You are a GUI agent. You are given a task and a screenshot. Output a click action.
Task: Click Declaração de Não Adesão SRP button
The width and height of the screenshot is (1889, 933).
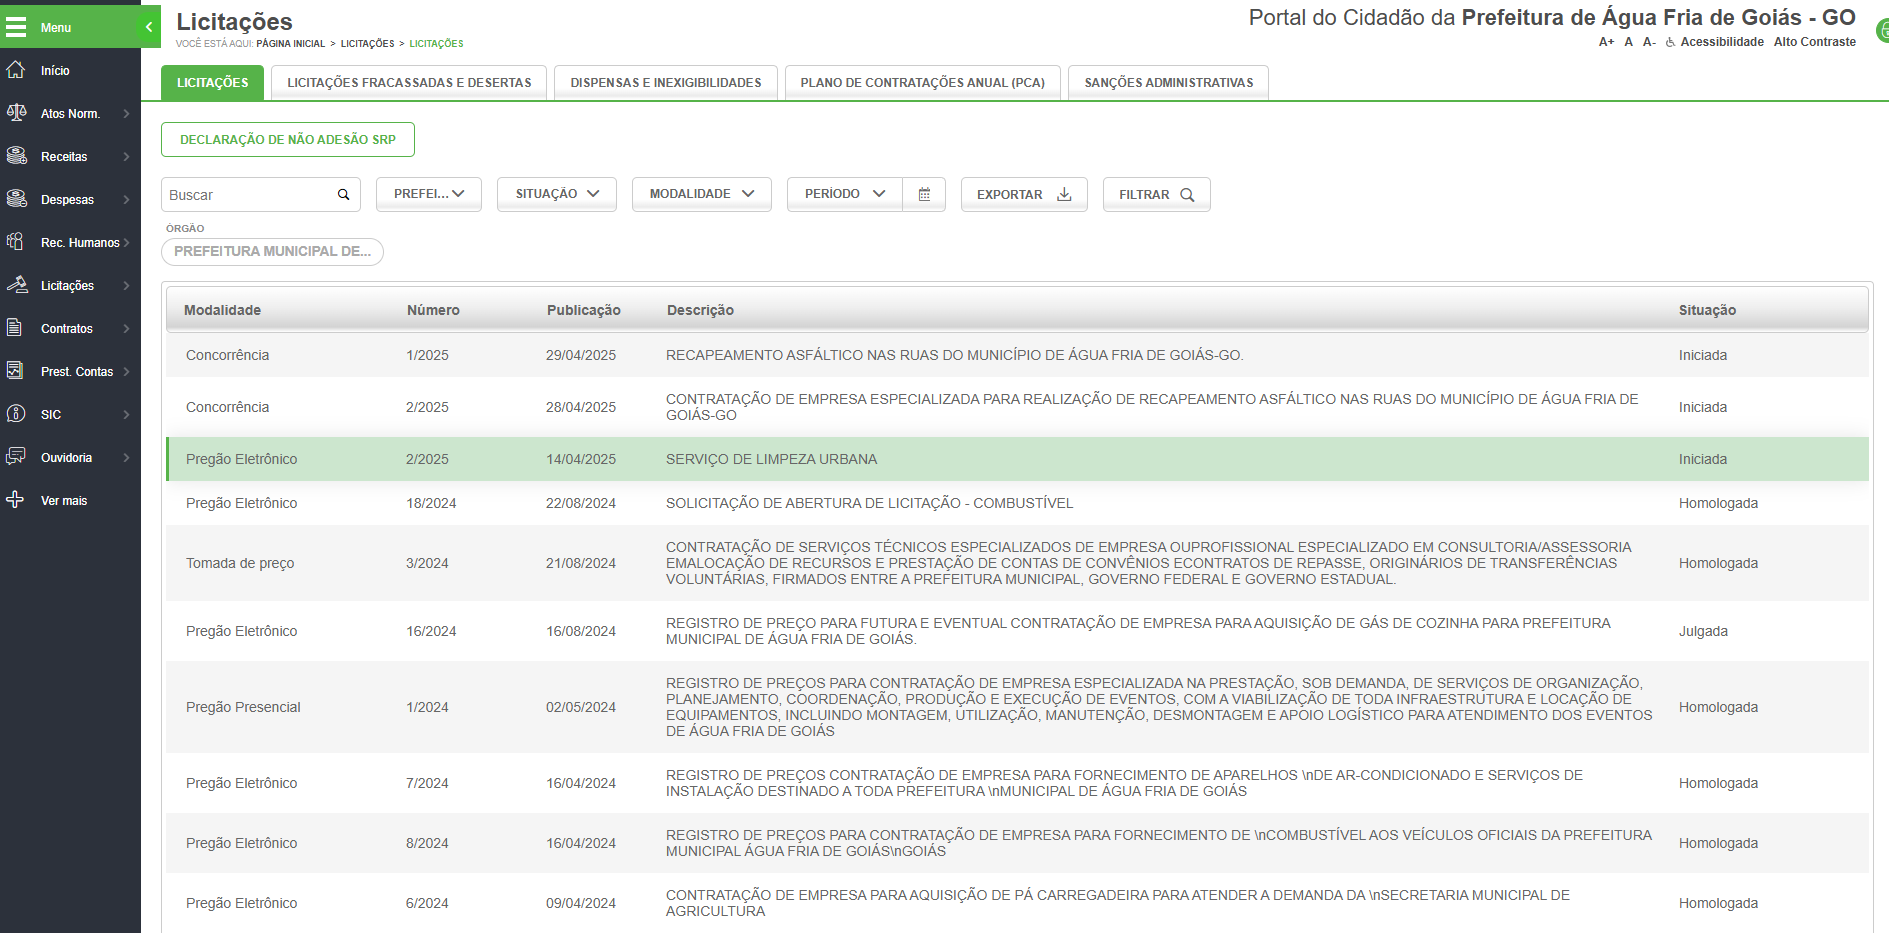[288, 140]
